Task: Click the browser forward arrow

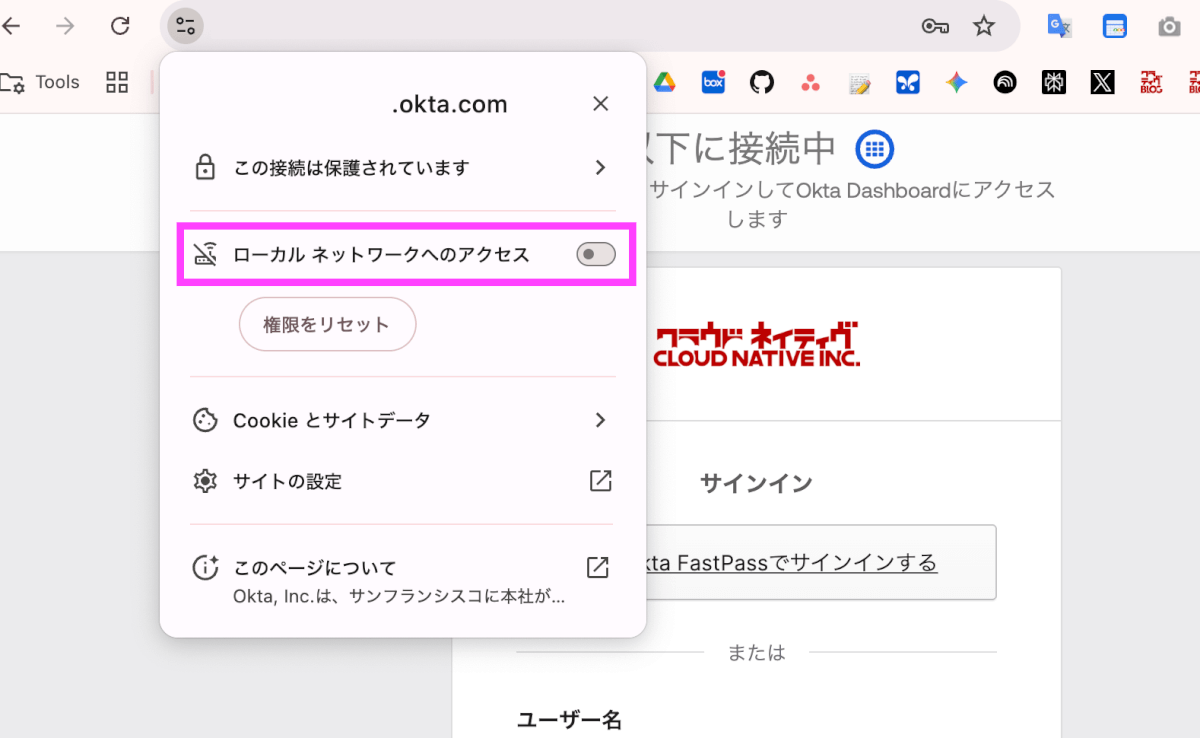Action: (65, 26)
